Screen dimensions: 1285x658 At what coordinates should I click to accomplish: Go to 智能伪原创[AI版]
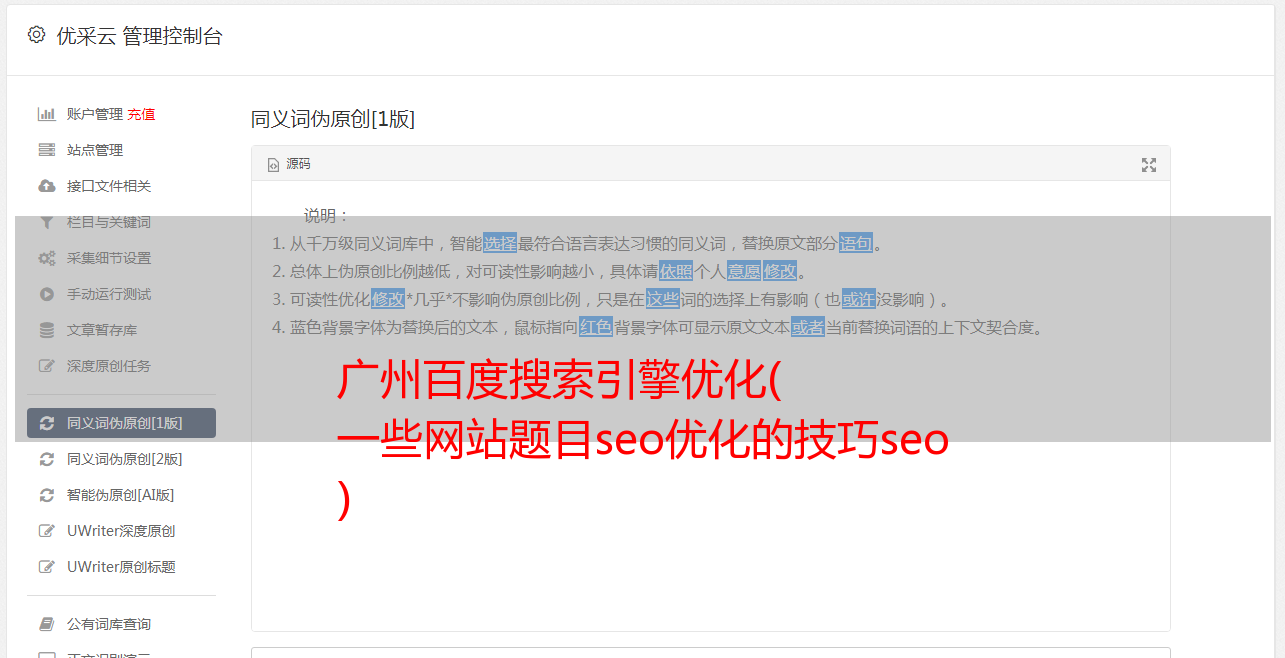point(121,495)
